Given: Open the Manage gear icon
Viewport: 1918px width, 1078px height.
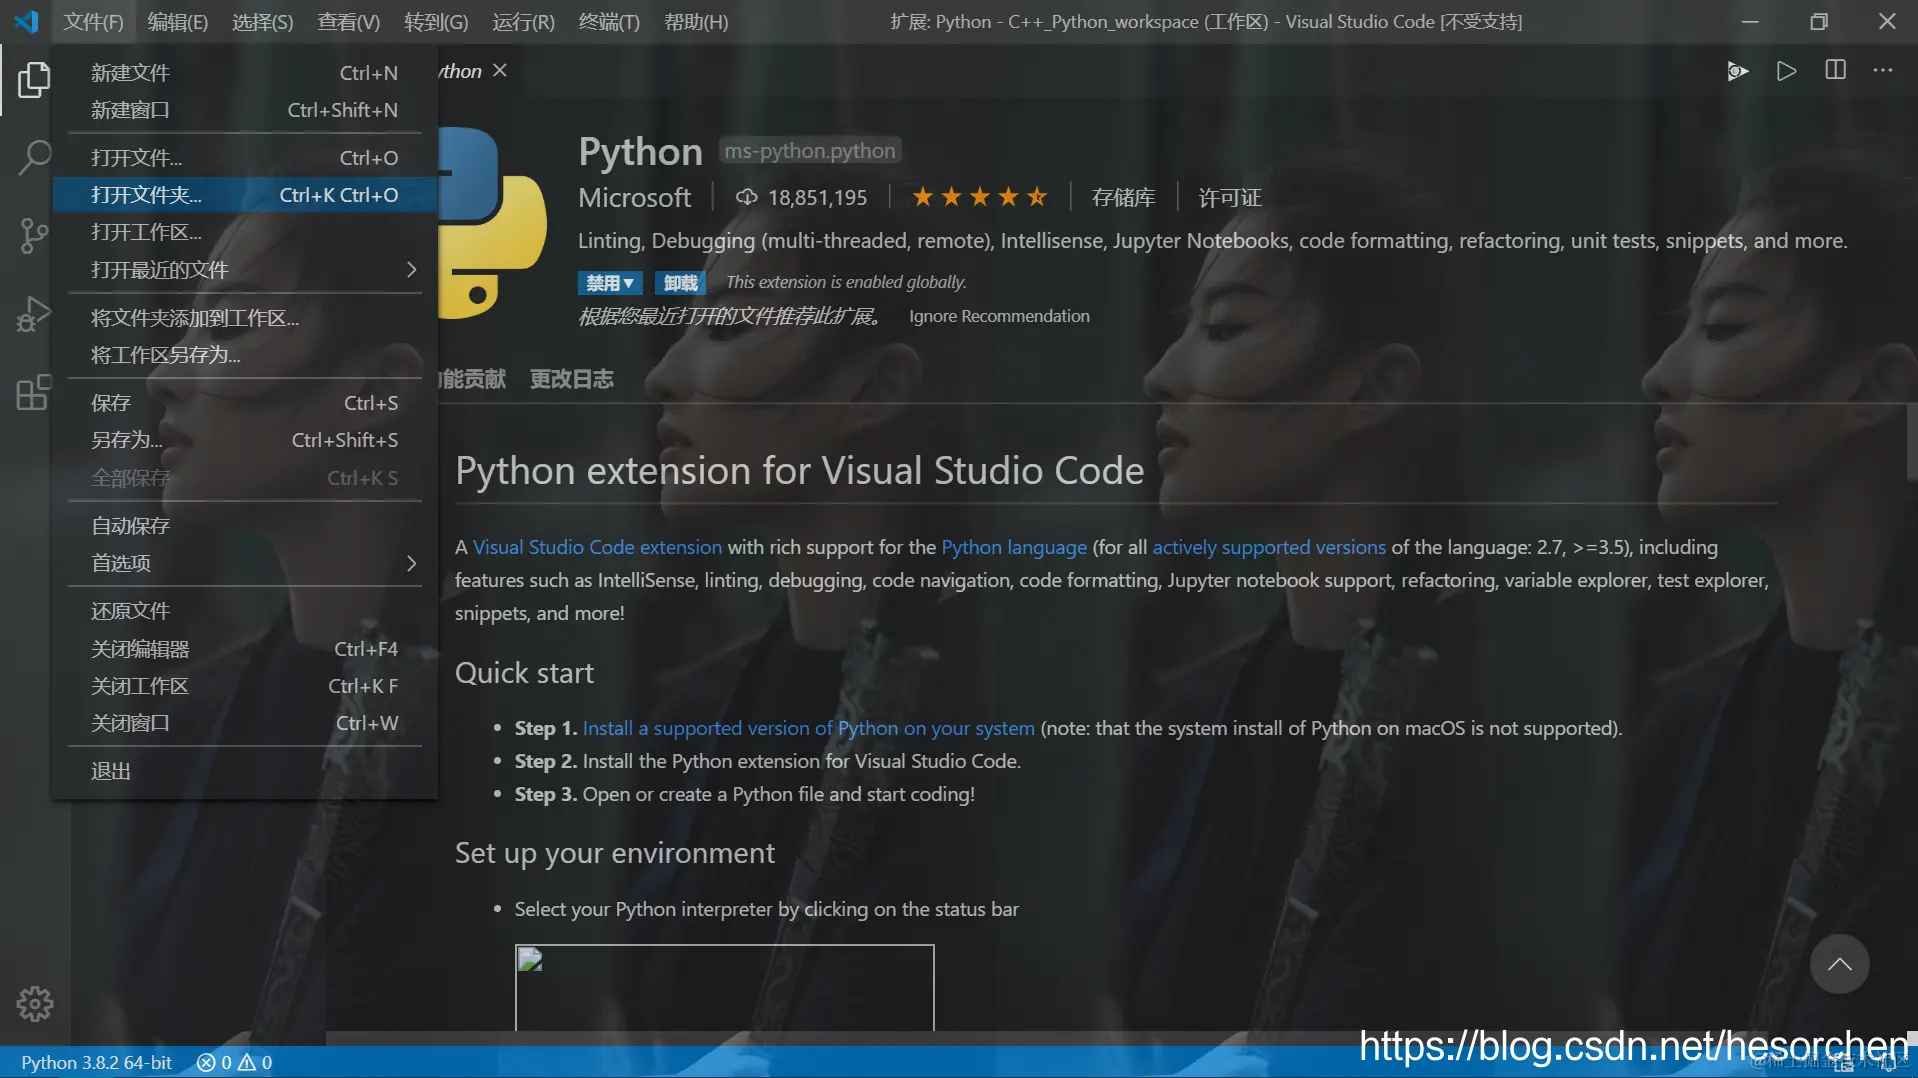Looking at the screenshot, I should [x=34, y=1003].
